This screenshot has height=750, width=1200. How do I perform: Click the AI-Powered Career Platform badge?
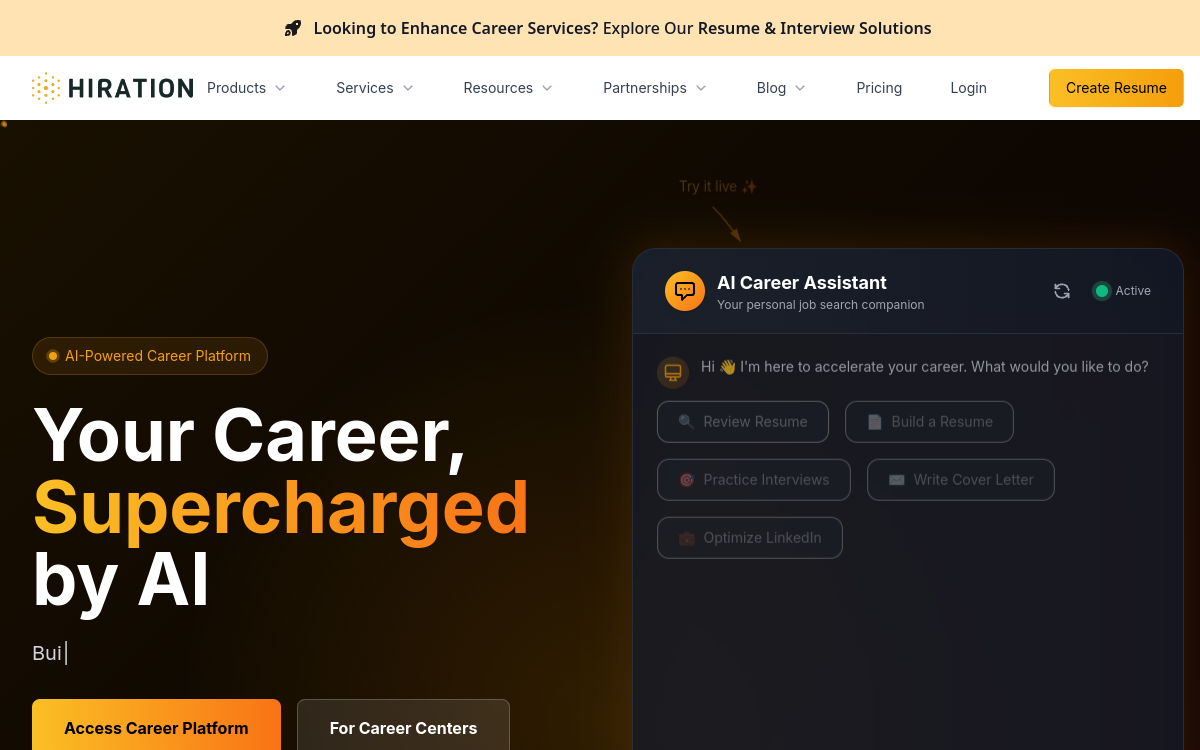coord(150,356)
